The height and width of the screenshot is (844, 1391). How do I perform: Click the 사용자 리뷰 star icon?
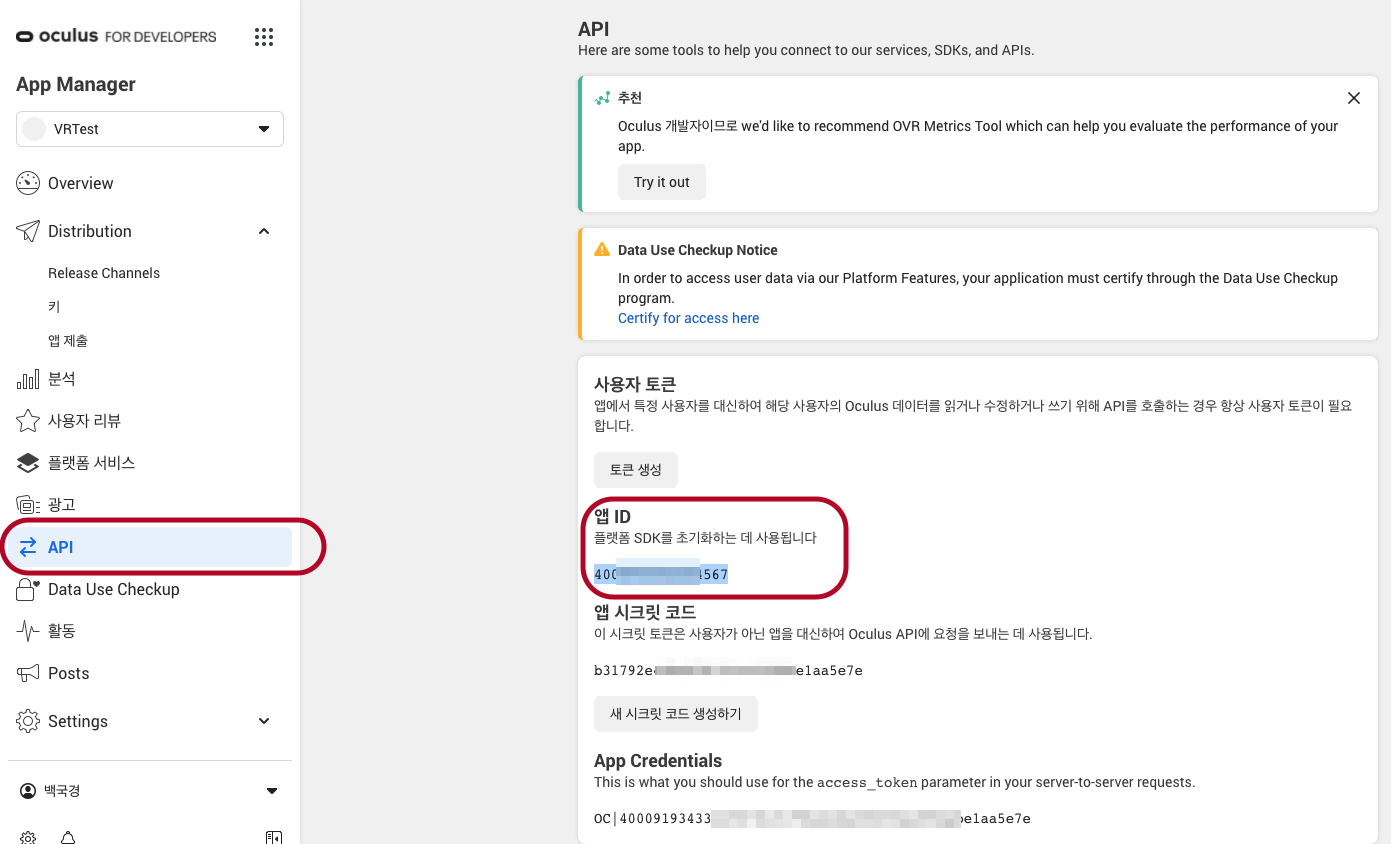tap(28, 421)
